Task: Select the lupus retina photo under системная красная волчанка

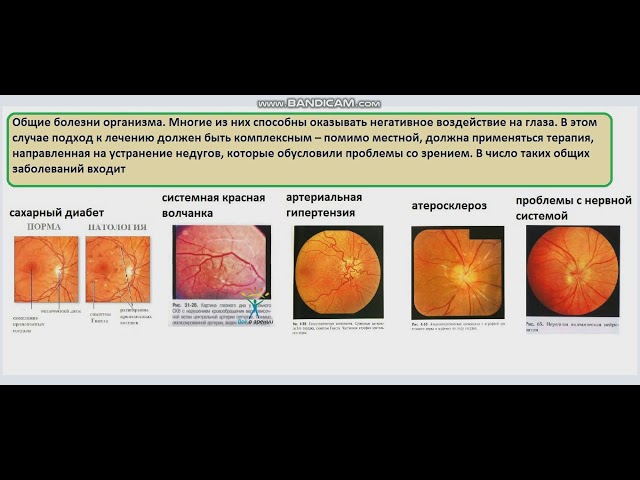Action: [x=221, y=262]
